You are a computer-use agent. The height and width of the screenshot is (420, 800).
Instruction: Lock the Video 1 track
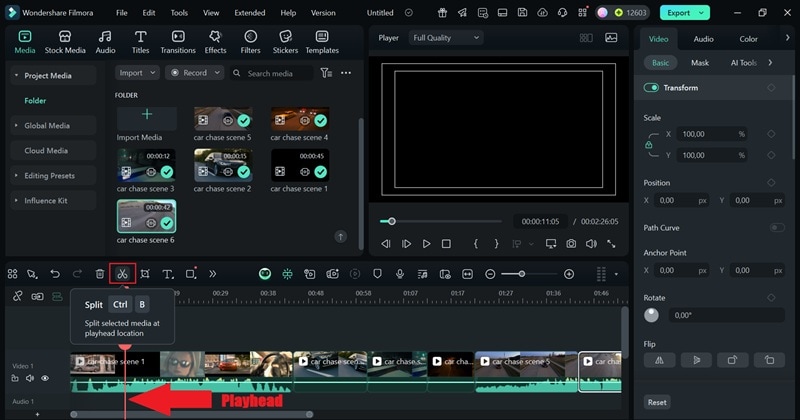point(15,378)
